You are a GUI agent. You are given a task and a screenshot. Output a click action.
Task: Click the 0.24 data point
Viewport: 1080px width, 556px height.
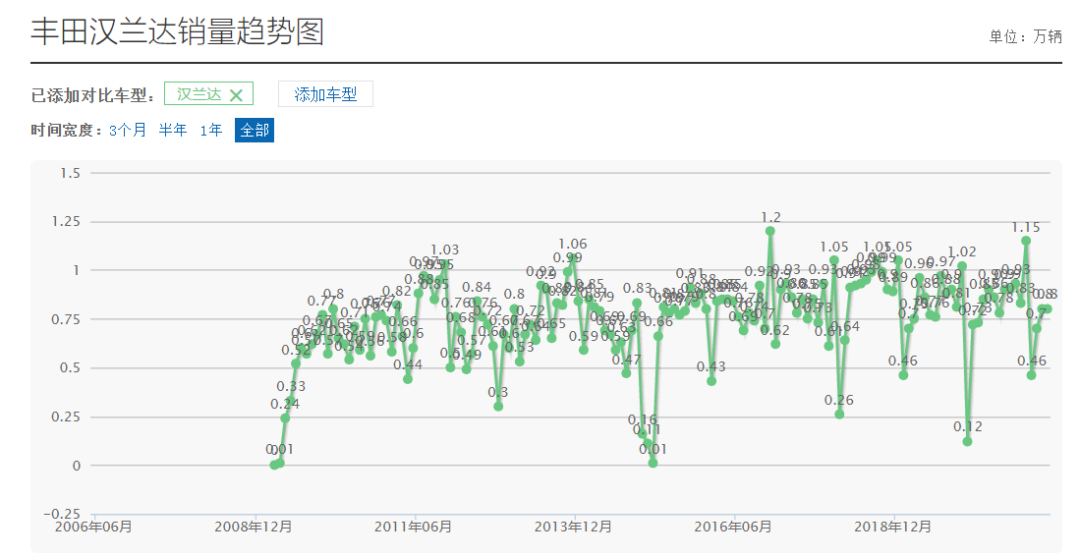tap(285, 418)
